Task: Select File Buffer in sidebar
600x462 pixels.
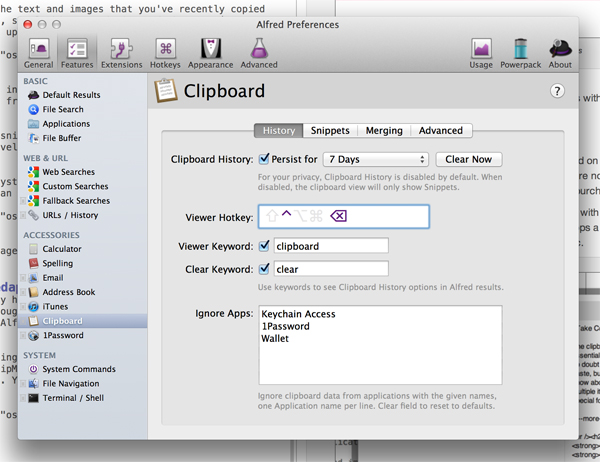Action: 54,138
